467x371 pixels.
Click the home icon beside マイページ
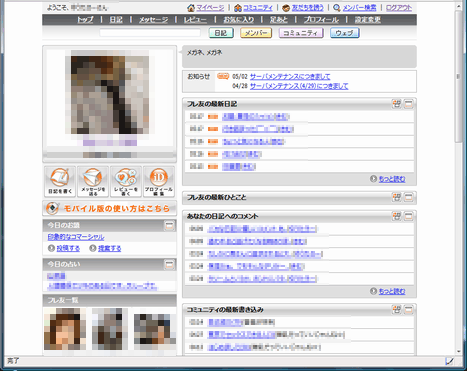[191, 7]
